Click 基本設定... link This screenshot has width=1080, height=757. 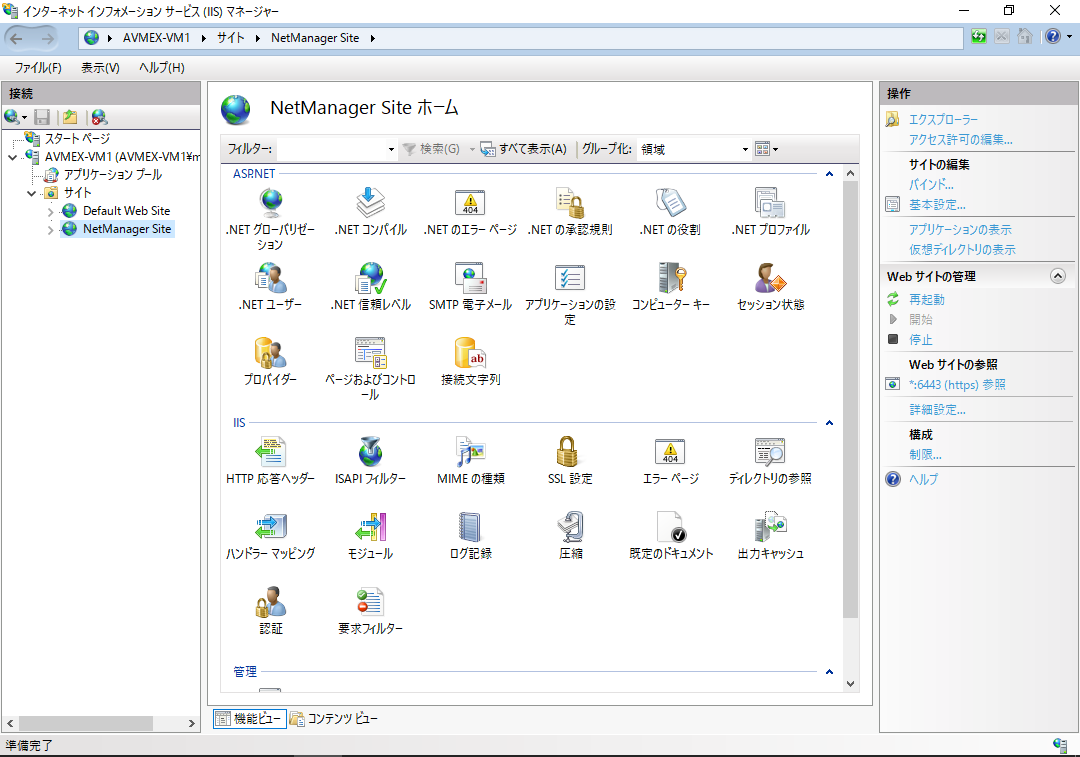pyautogui.click(x=937, y=205)
